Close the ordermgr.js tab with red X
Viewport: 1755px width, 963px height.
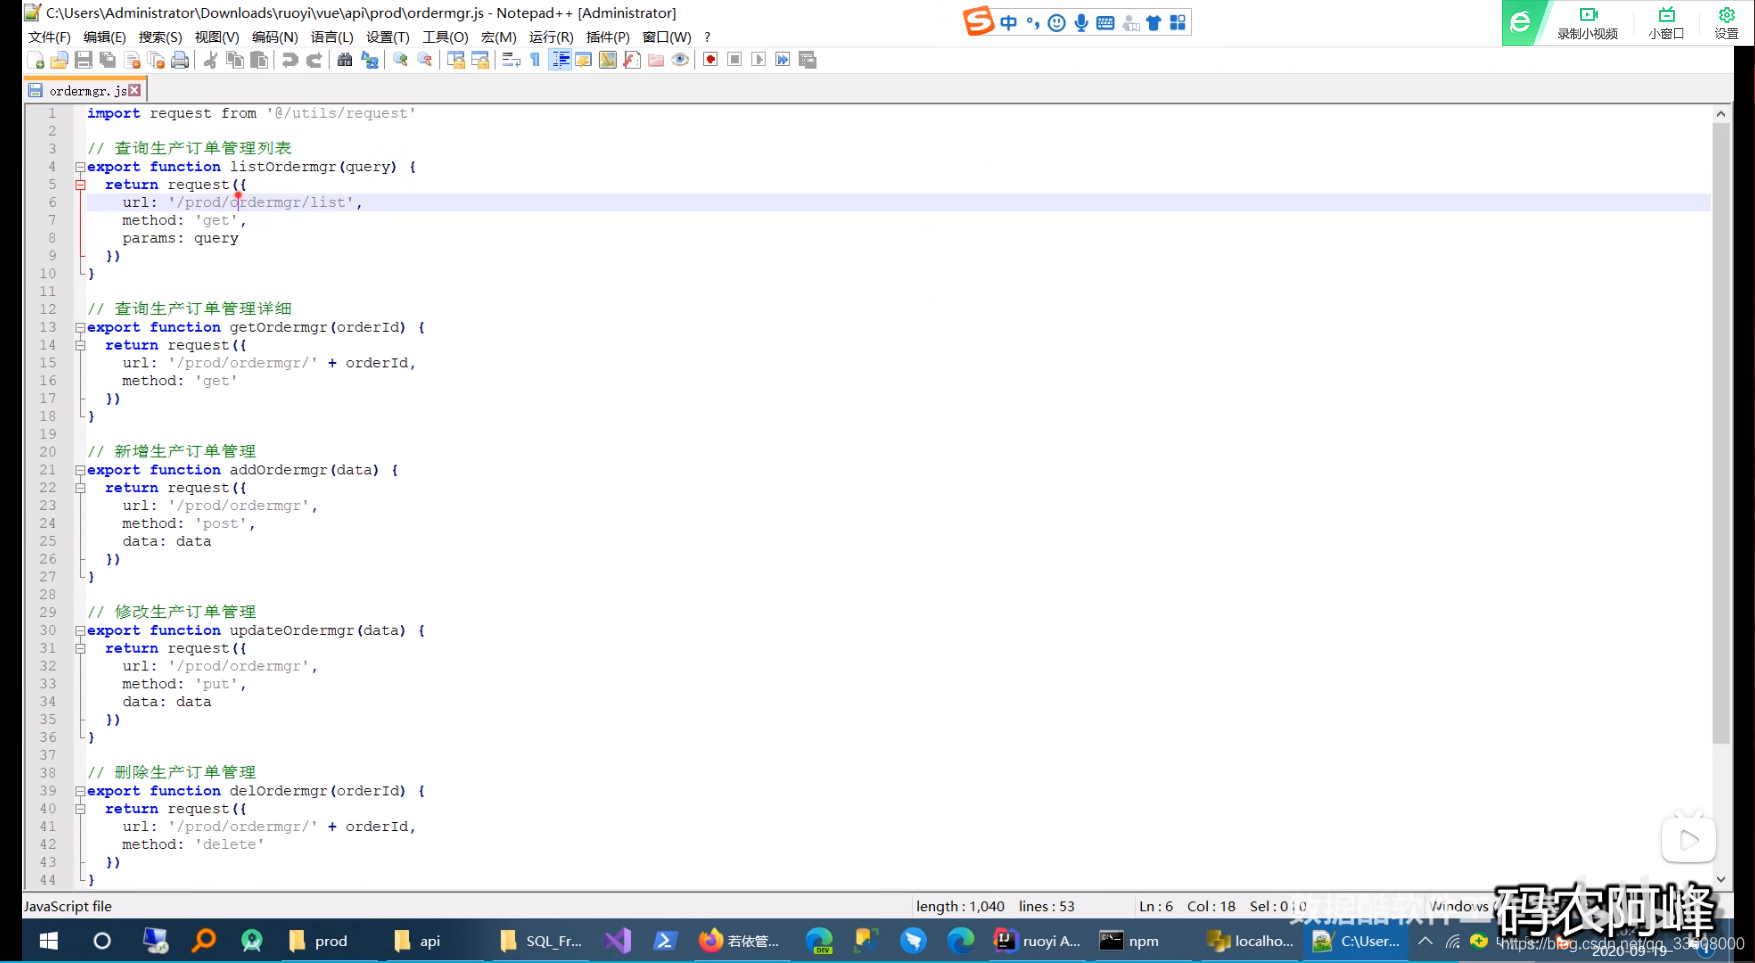135,90
